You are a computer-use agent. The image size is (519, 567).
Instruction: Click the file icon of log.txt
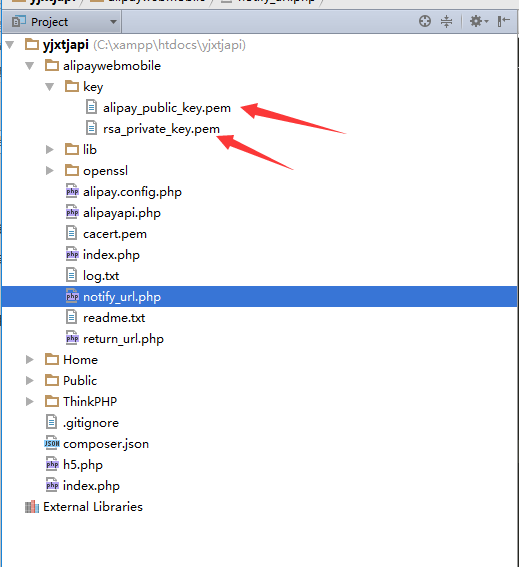coord(72,275)
